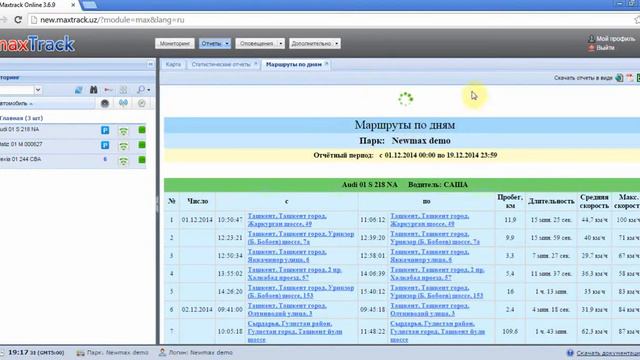Click the grey grid icon in left toolbar

[123, 90]
